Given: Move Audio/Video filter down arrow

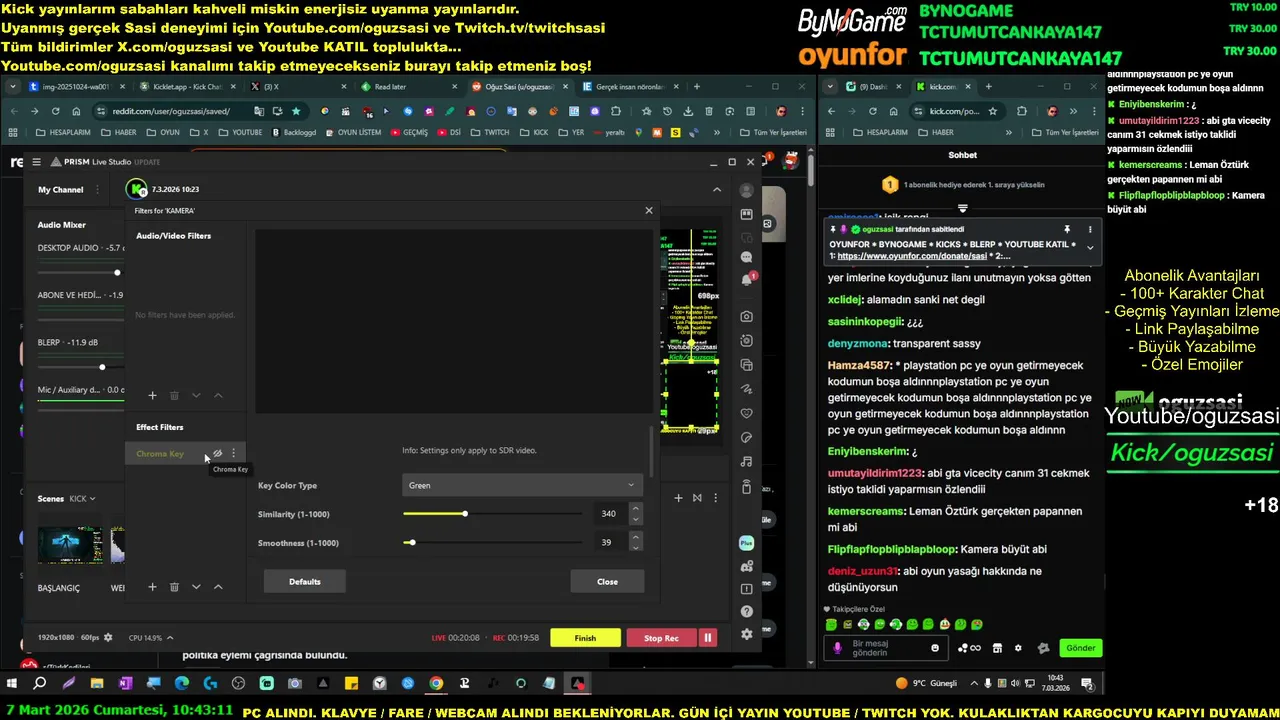Looking at the screenshot, I should pyautogui.click(x=196, y=396).
